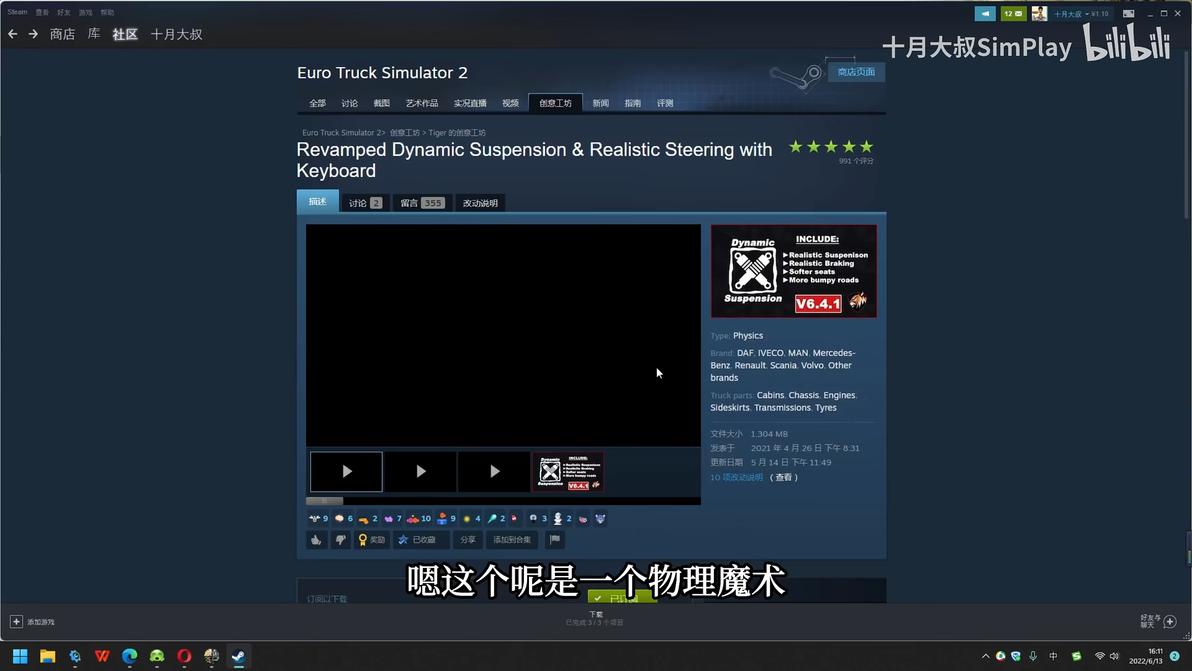Open friends and chat panel
Screen dimensions: 1192x671
(1159, 622)
